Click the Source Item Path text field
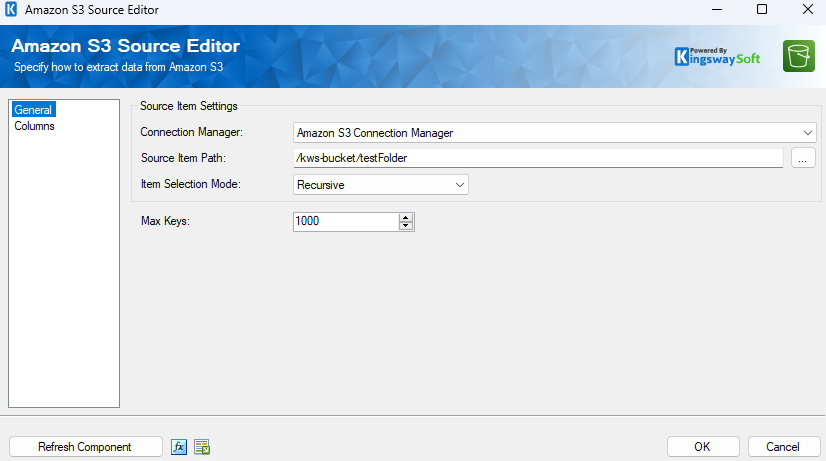The width and height of the screenshot is (826, 461). click(538, 158)
